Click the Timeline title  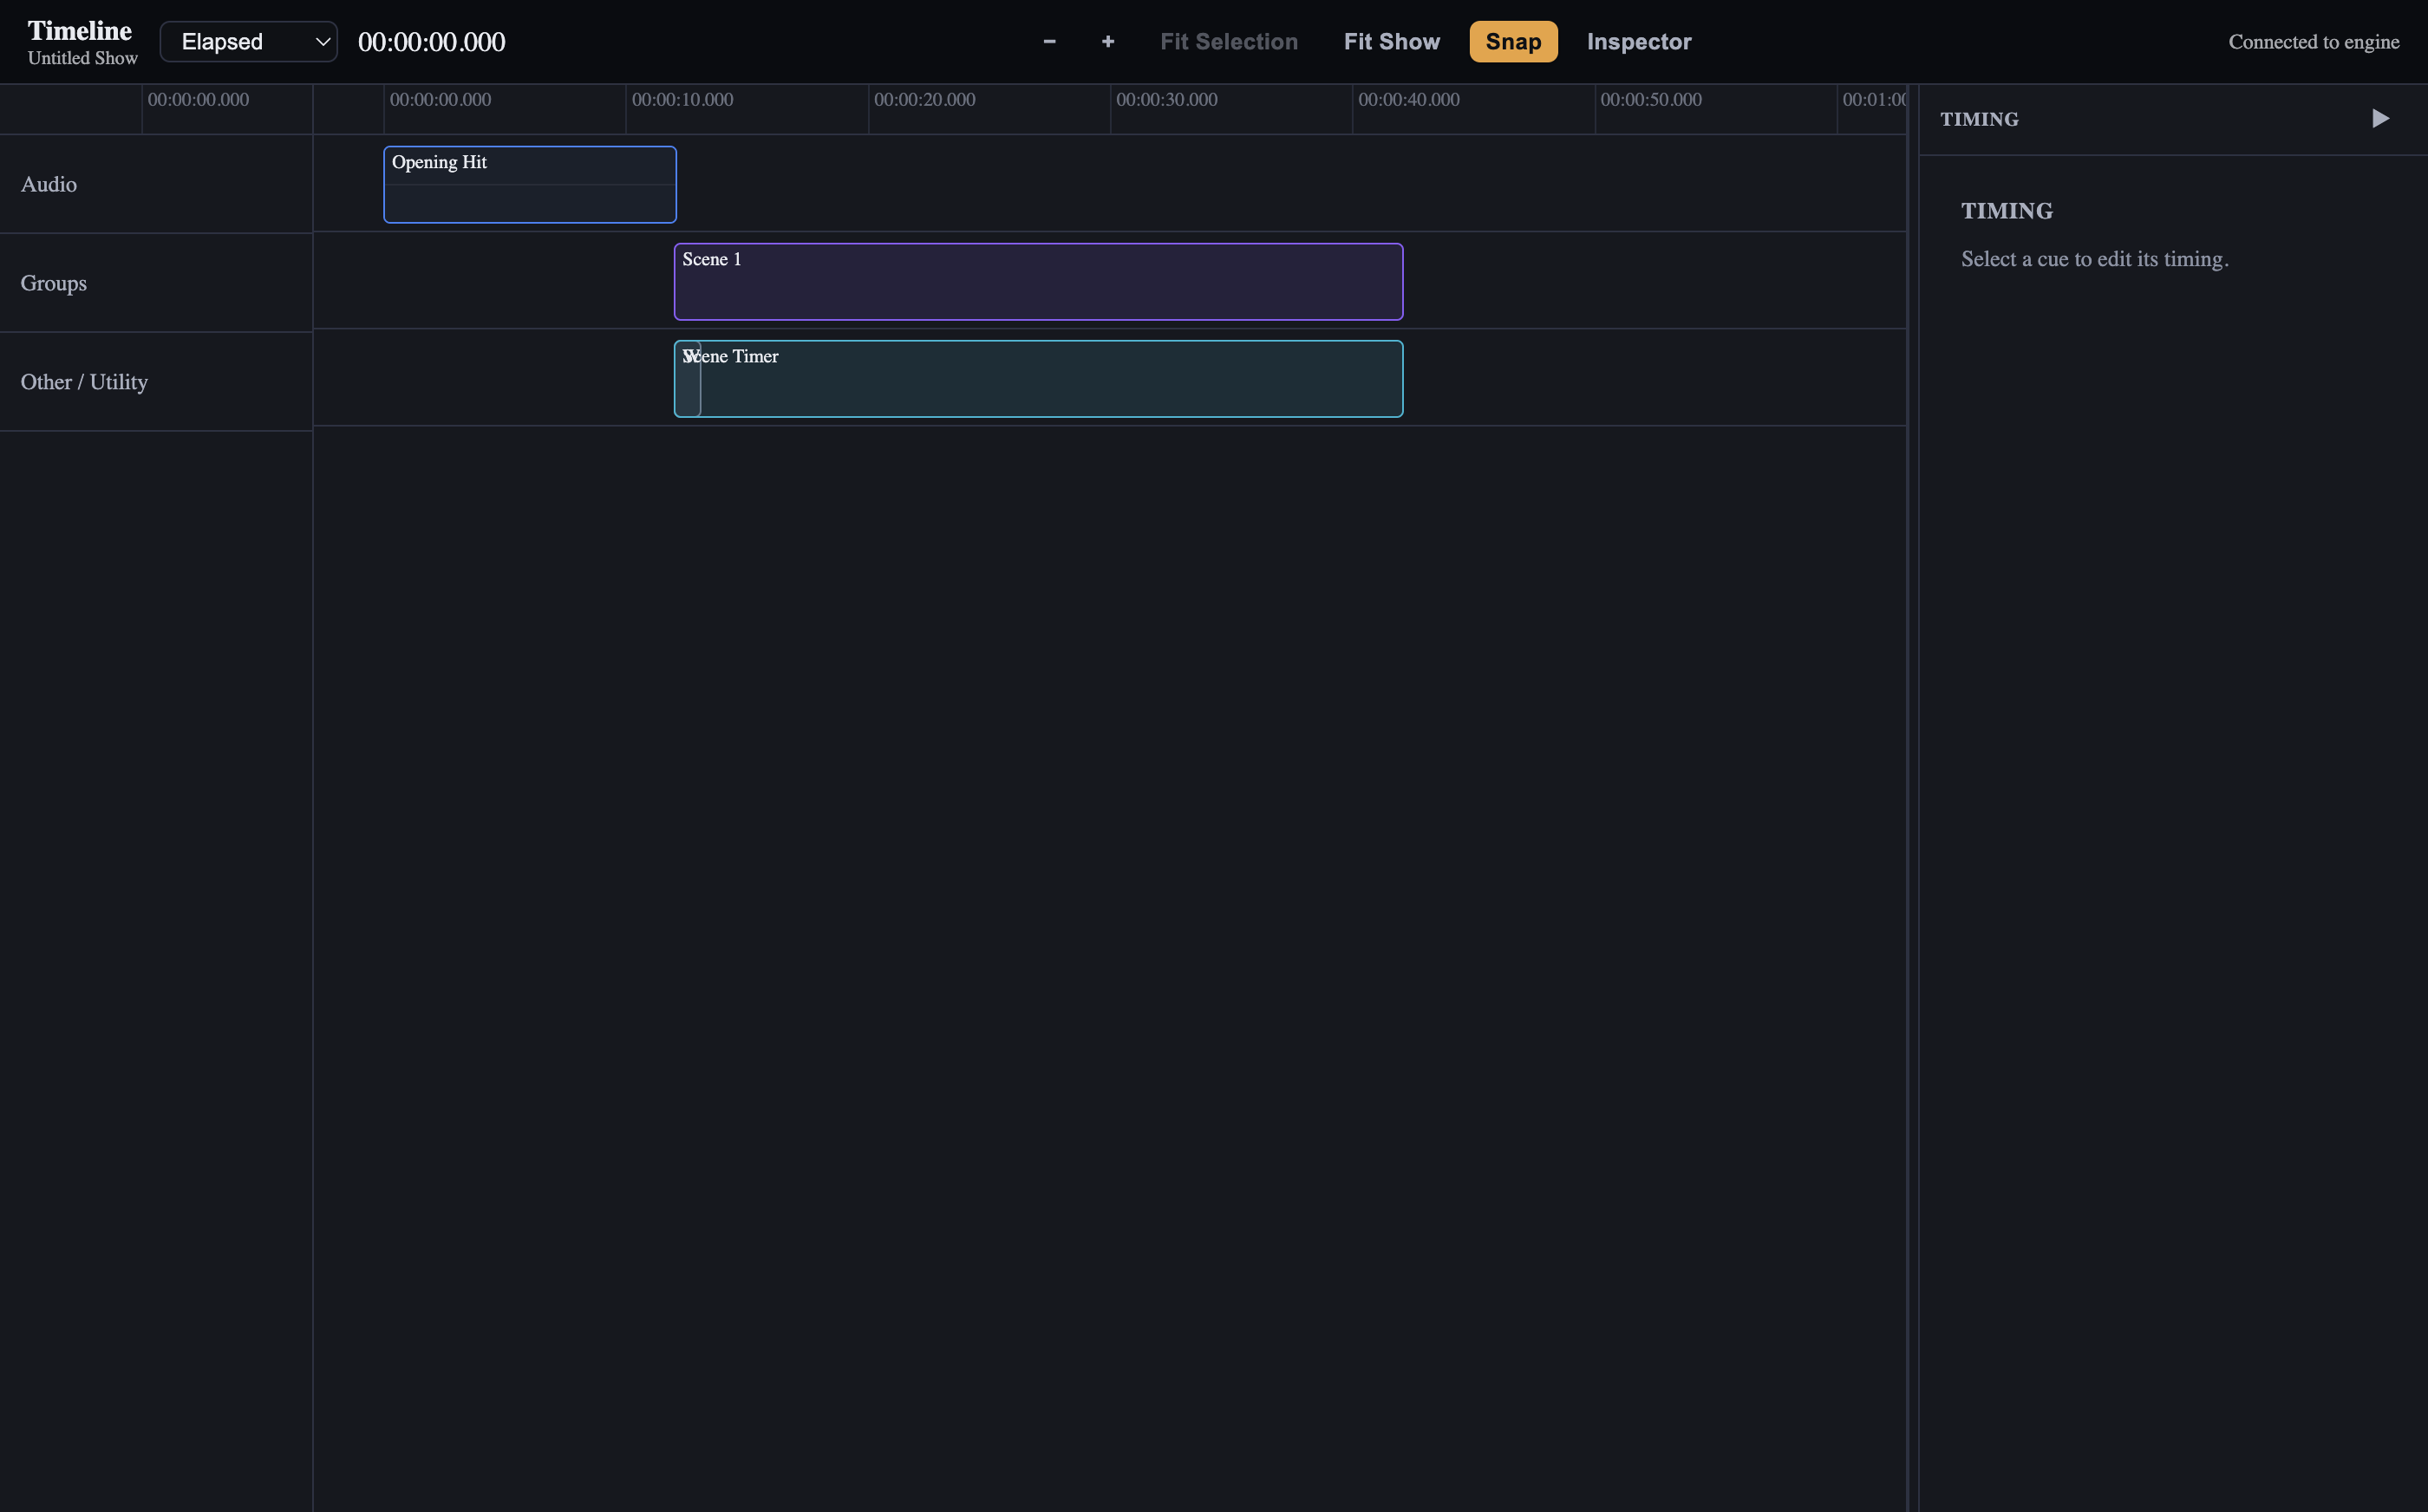(x=79, y=31)
